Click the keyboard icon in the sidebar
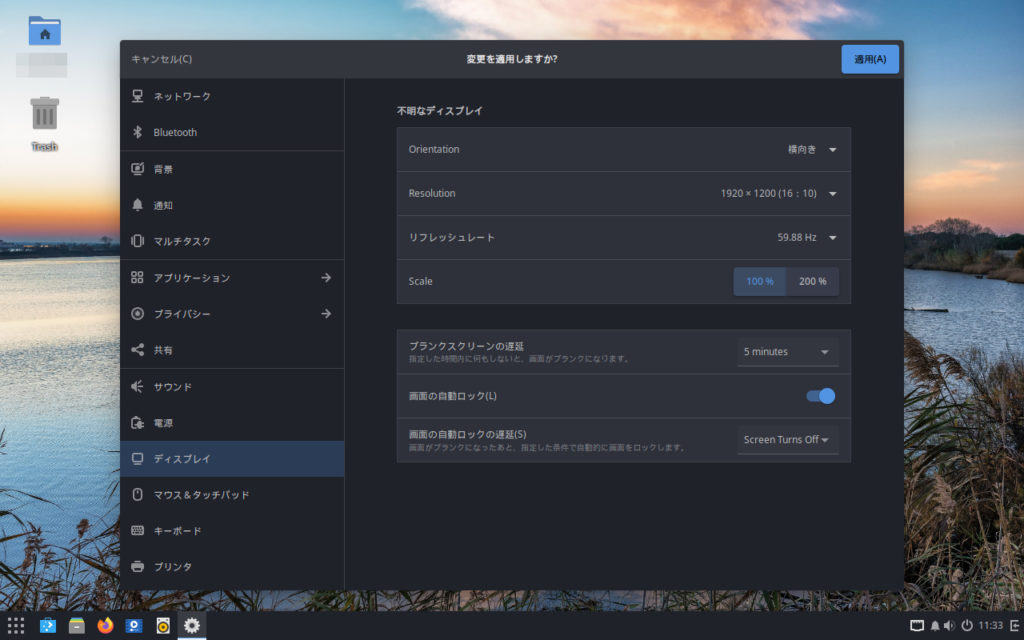Viewport: 1024px width, 640px height. click(x=138, y=530)
